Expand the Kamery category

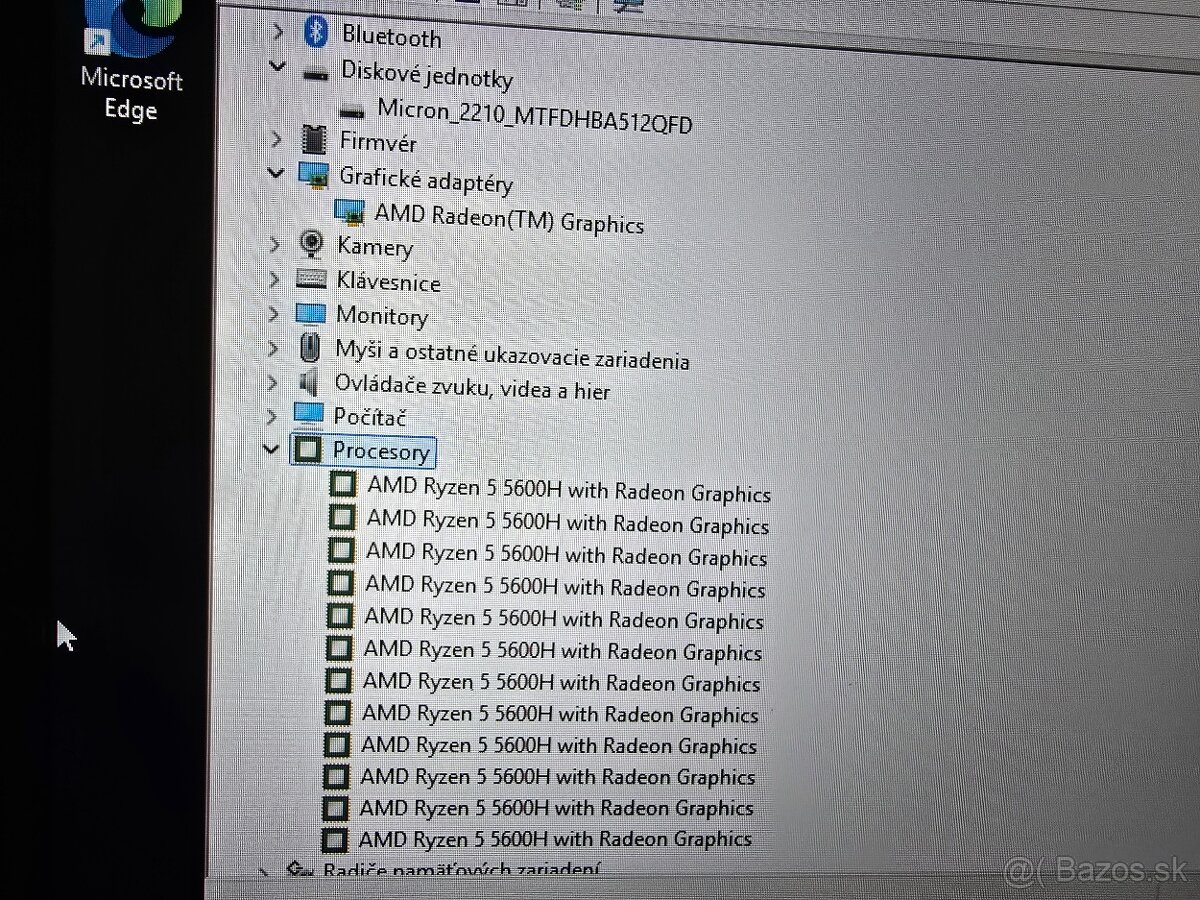click(x=273, y=242)
